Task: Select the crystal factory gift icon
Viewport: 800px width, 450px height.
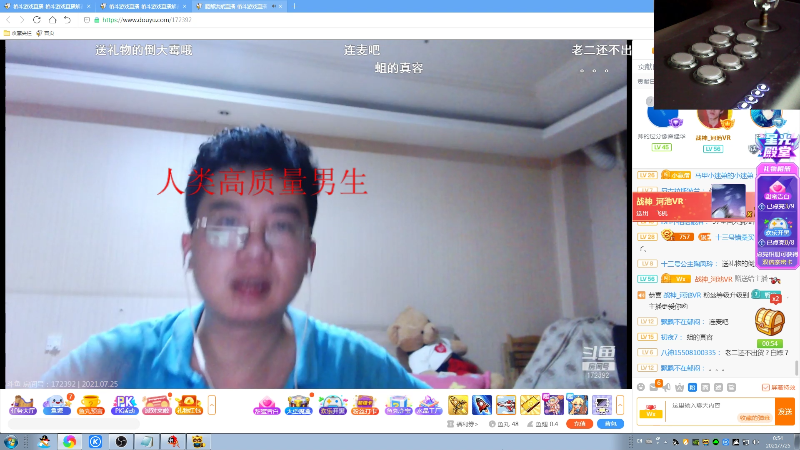Action: pos(429,405)
